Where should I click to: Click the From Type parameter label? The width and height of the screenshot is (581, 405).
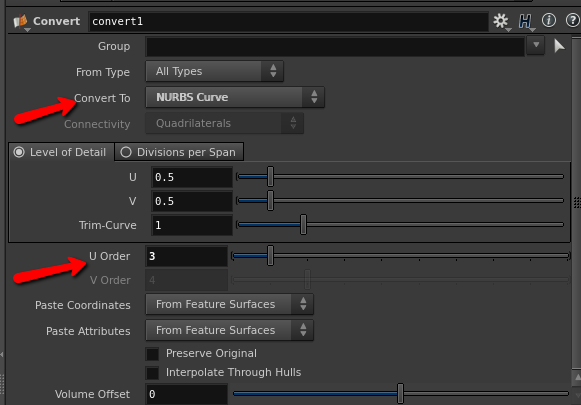tap(103, 72)
